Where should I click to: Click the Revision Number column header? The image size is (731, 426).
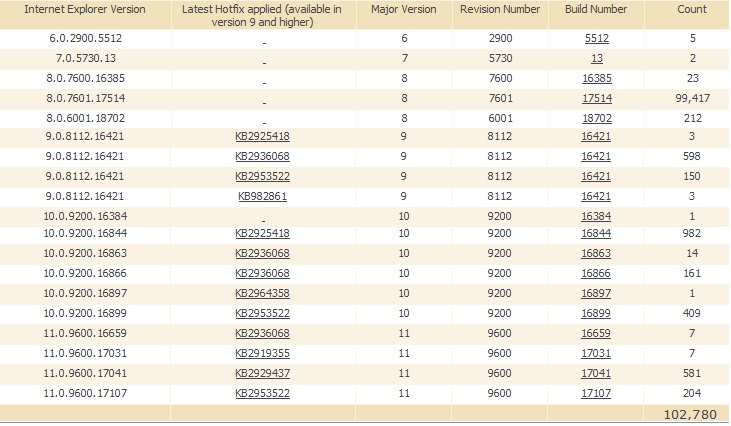point(500,10)
